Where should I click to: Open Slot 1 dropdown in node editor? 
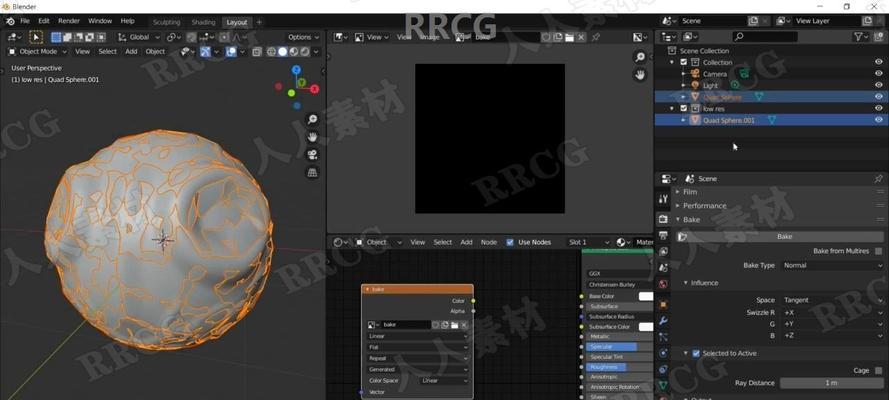(589, 242)
